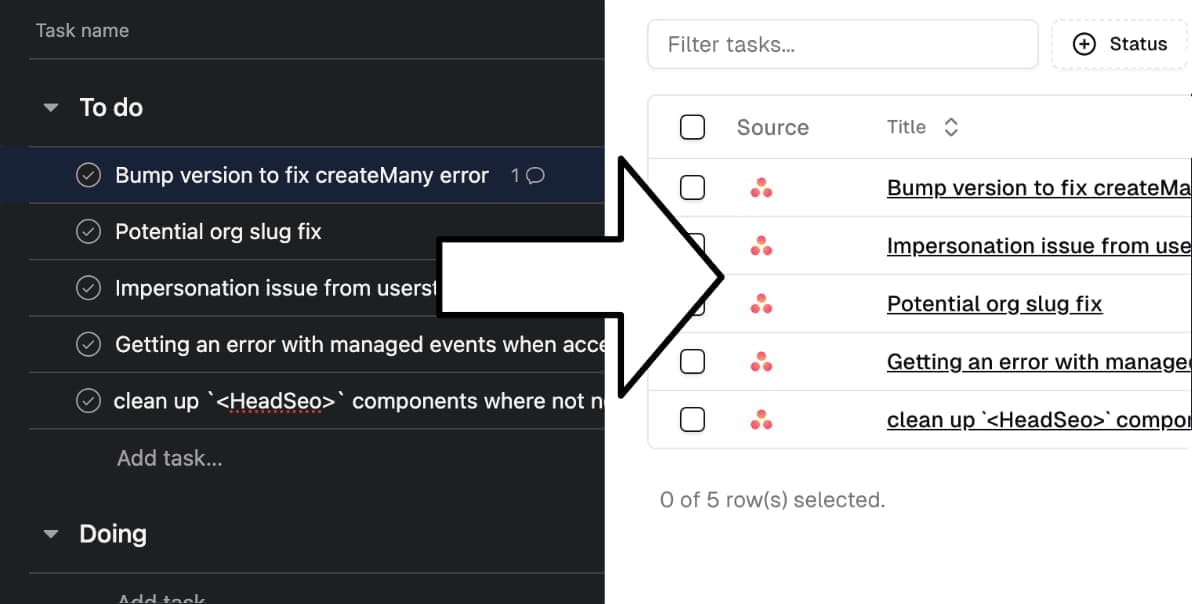This screenshot has width=1192, height=604.
Task: Select the checkbox for the 'Getting an error' row
Action: coord(692,362)
